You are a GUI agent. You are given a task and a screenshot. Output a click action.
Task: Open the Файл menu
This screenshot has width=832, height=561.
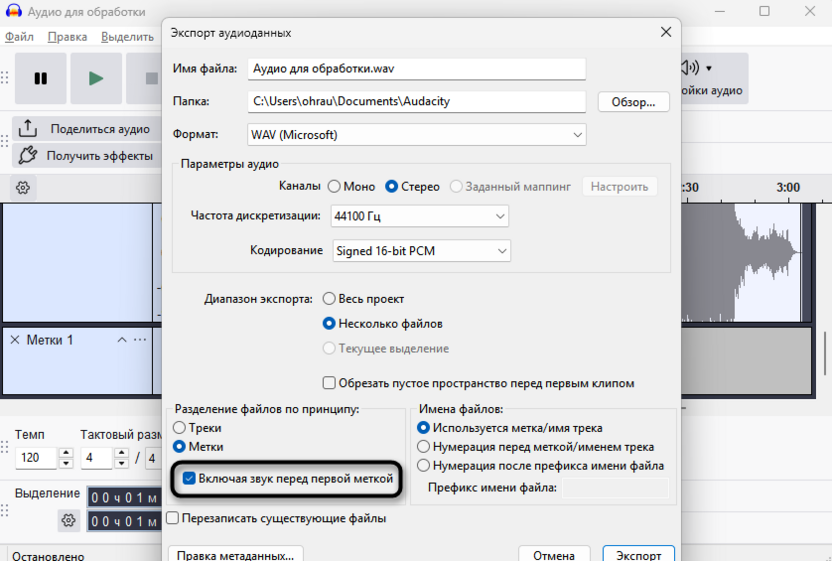point(19,37)
